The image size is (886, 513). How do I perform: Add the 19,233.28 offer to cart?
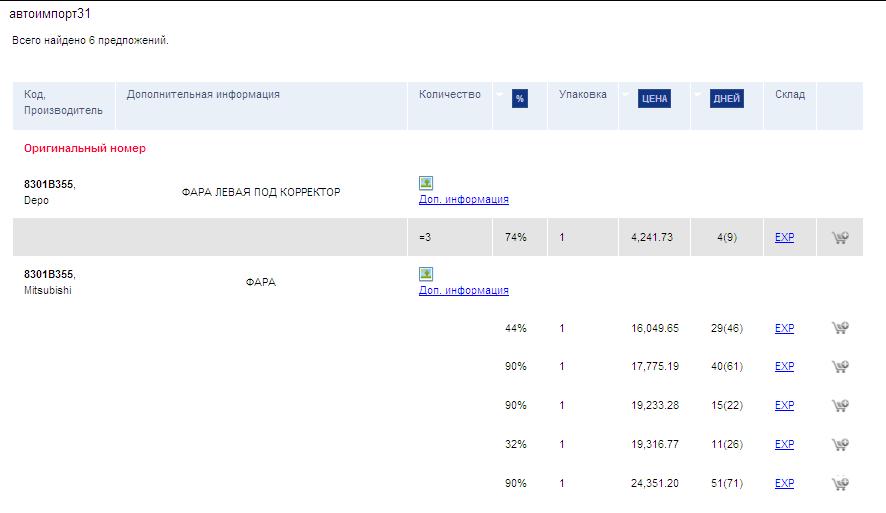839,406
